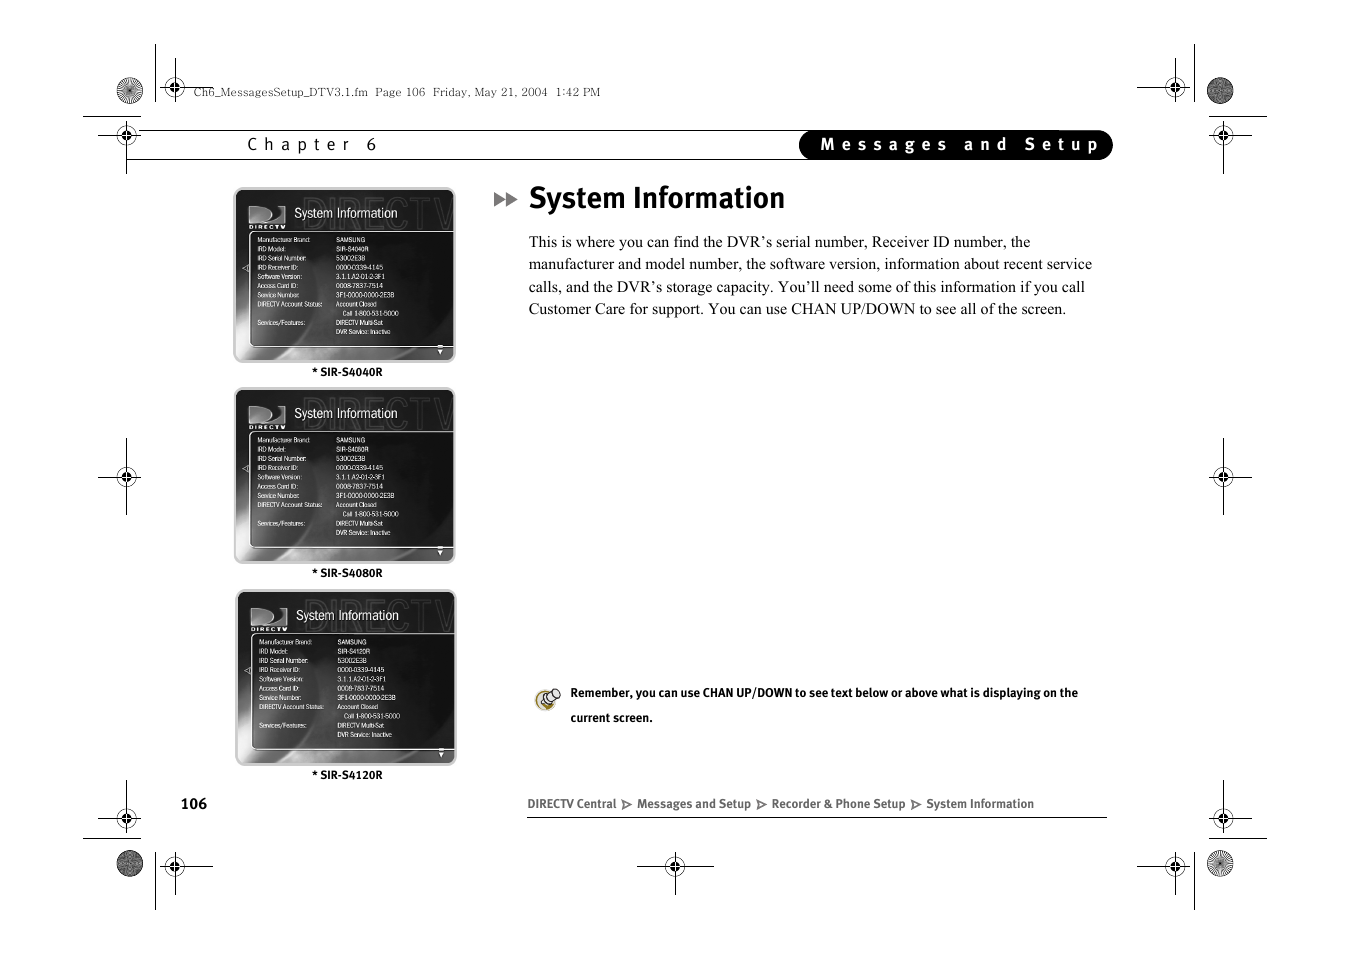The image size is (1351, 954).
Task: Click breadcrumb arrow after DIRECTV Central
Action: click(627, 805)
